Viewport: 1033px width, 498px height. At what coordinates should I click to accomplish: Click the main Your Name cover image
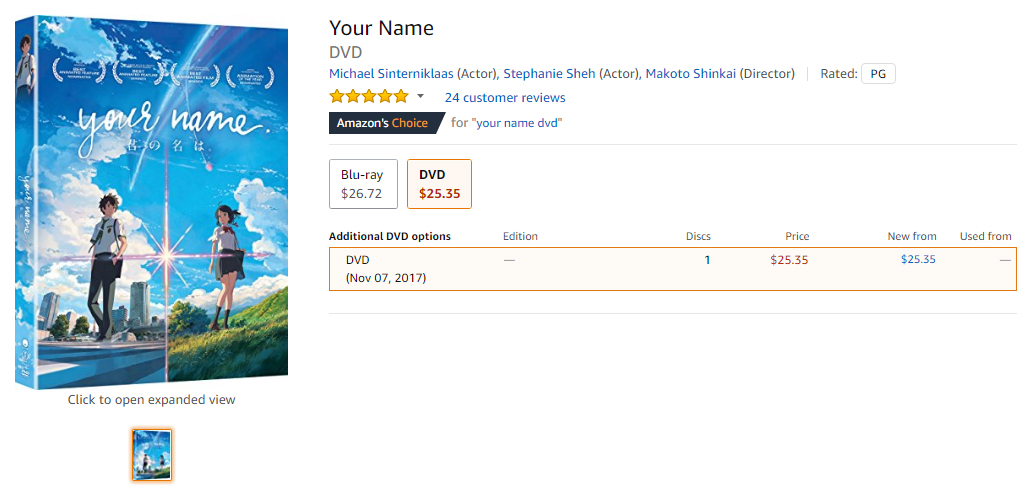coord(153,202)
